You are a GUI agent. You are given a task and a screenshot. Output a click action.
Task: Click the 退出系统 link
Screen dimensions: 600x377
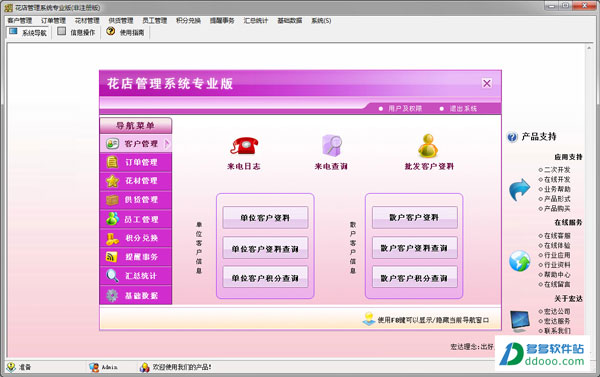(x=463, y=109)
